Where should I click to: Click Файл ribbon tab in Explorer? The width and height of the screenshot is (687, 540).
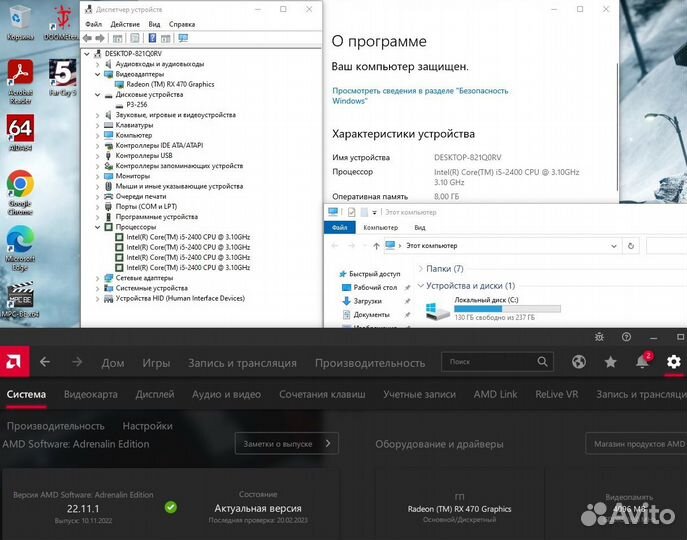[340, 227]
